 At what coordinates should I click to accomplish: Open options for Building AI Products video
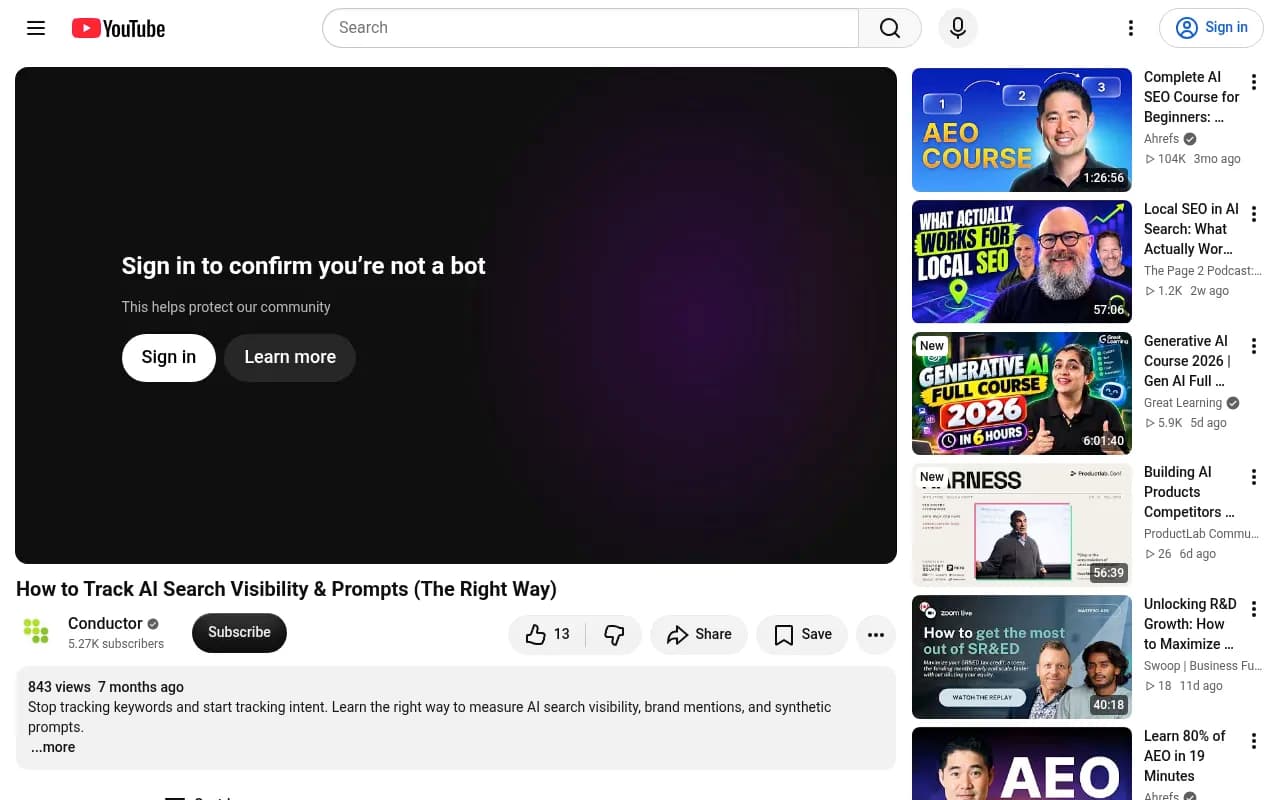tap(1254, 478)
